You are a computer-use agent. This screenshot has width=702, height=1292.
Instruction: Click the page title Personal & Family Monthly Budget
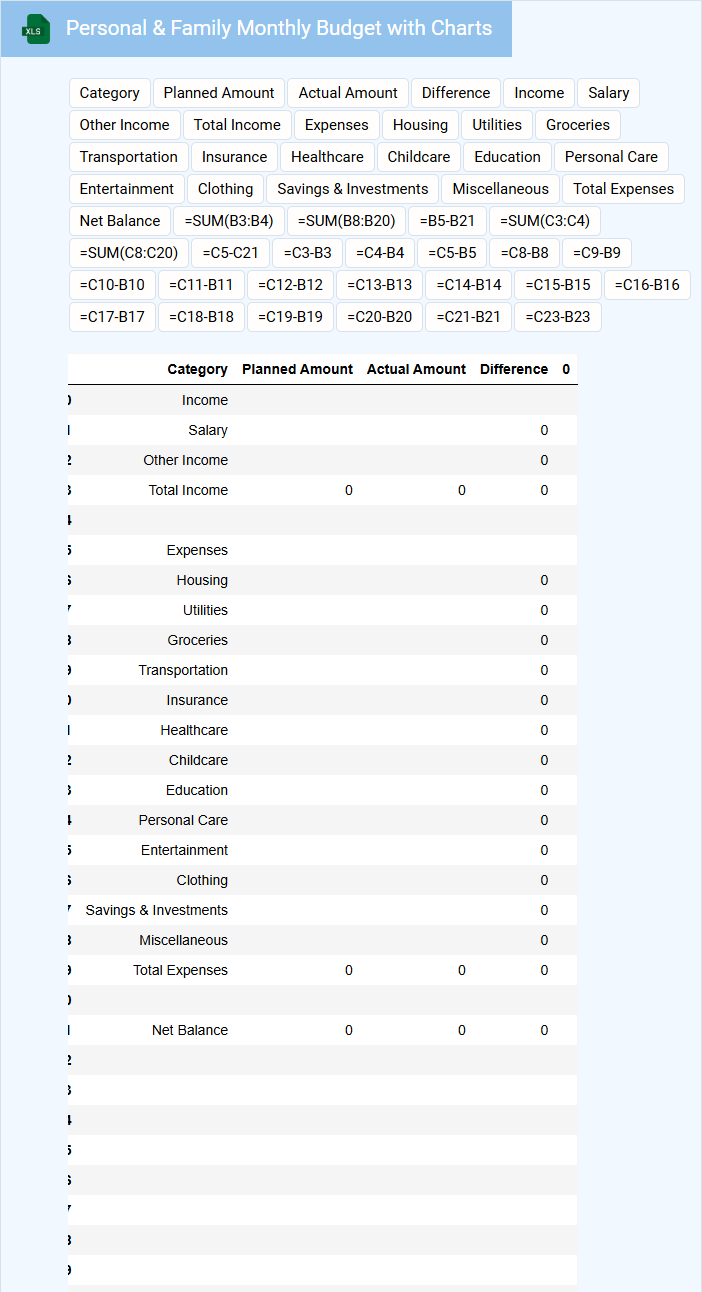click(x=279, y=28)
